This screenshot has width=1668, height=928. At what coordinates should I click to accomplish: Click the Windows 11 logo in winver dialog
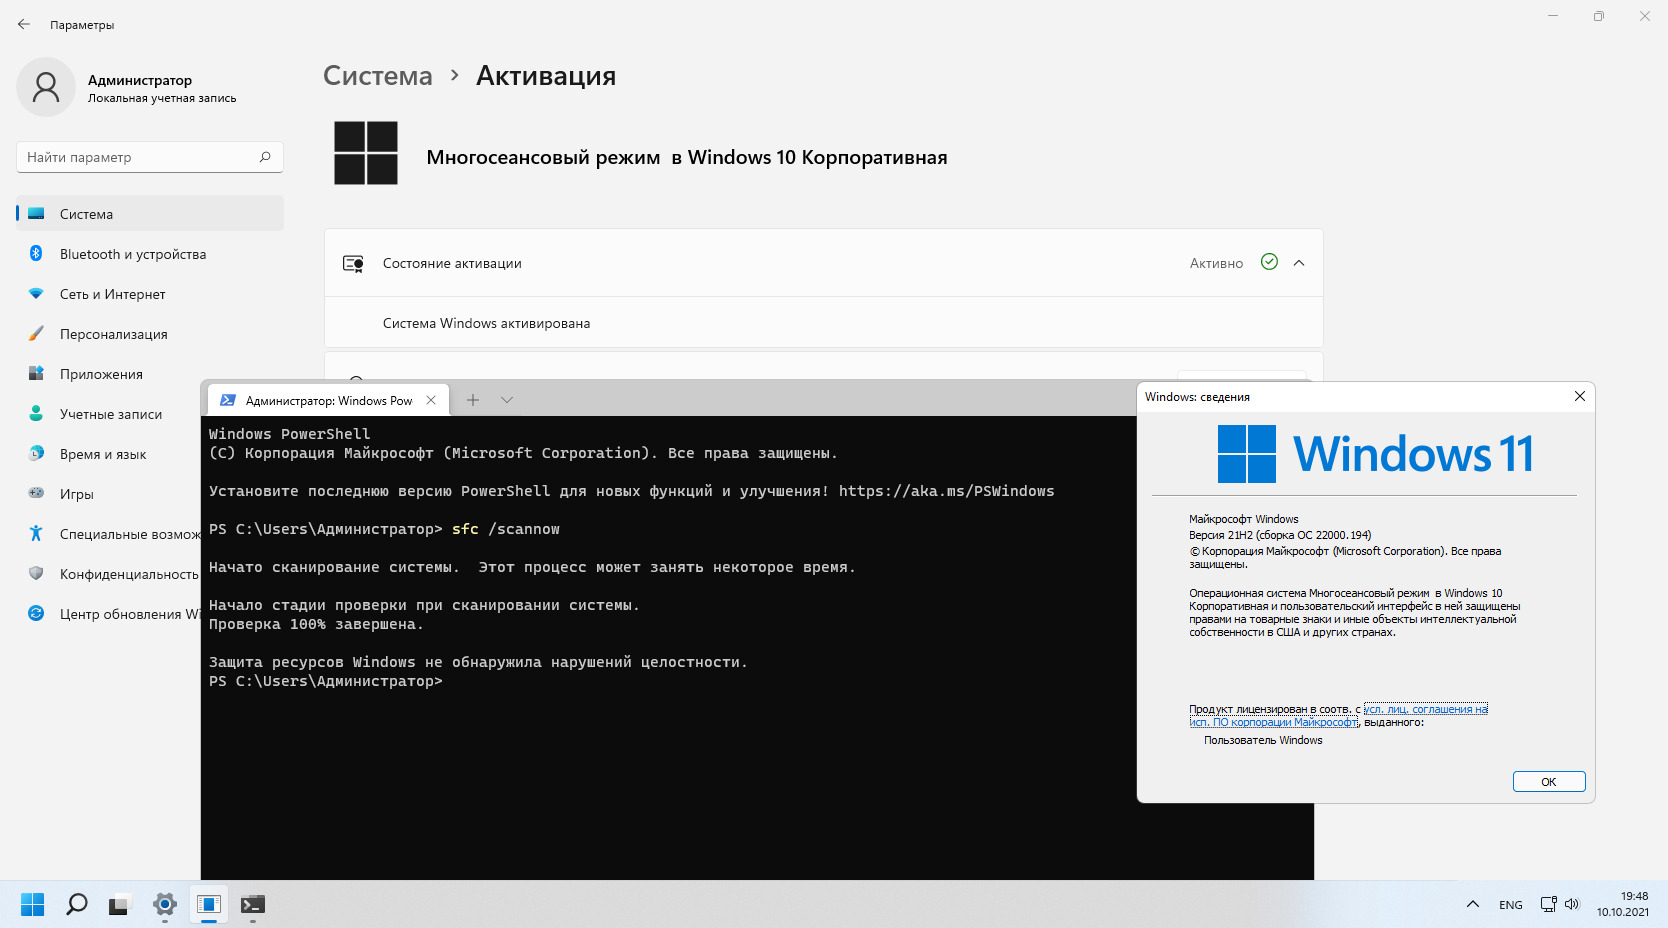(1375, 454)
